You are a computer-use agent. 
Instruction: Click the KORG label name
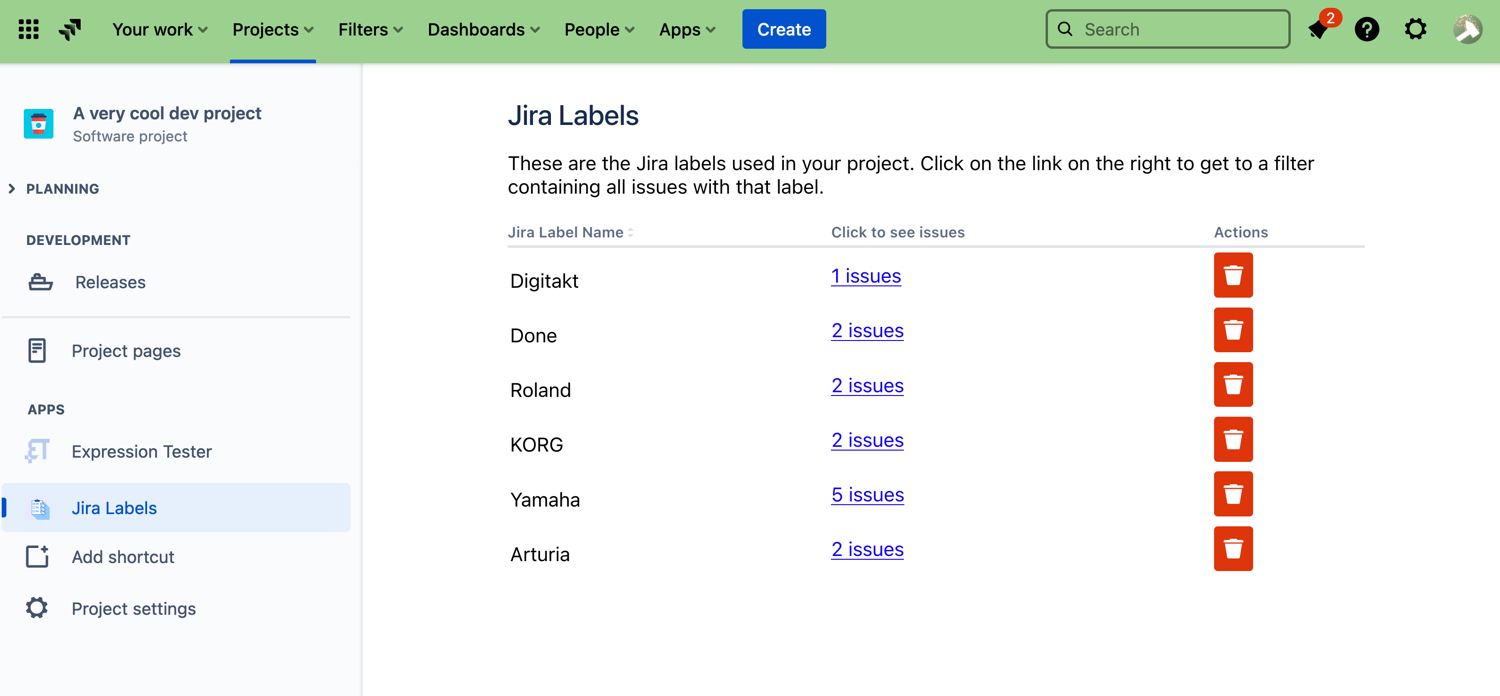point(536,445)
